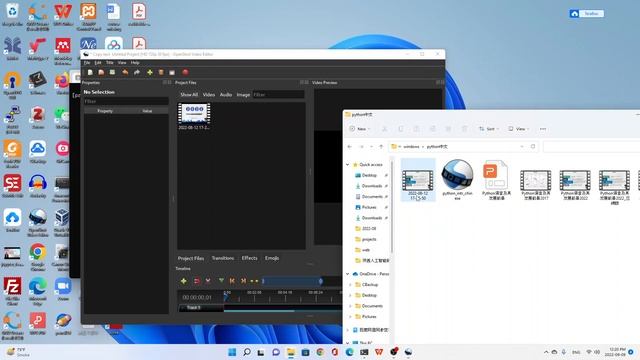Open address bar history dropdown

coord(522,147)
